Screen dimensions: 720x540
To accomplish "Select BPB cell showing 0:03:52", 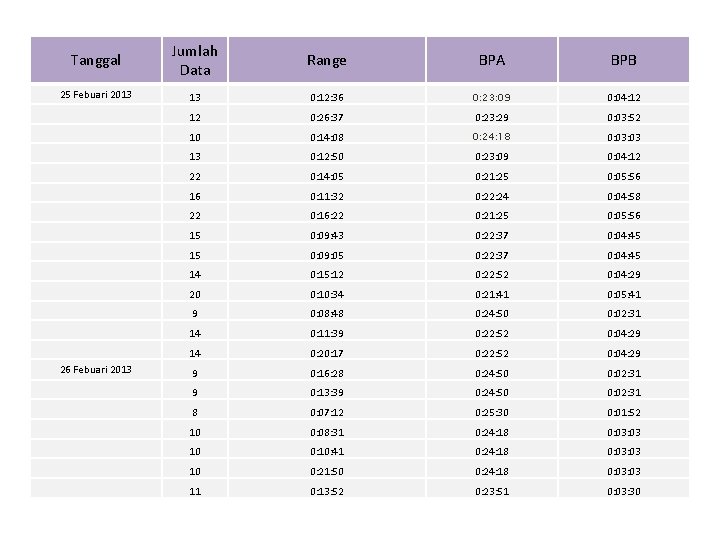I will [623, 117].
